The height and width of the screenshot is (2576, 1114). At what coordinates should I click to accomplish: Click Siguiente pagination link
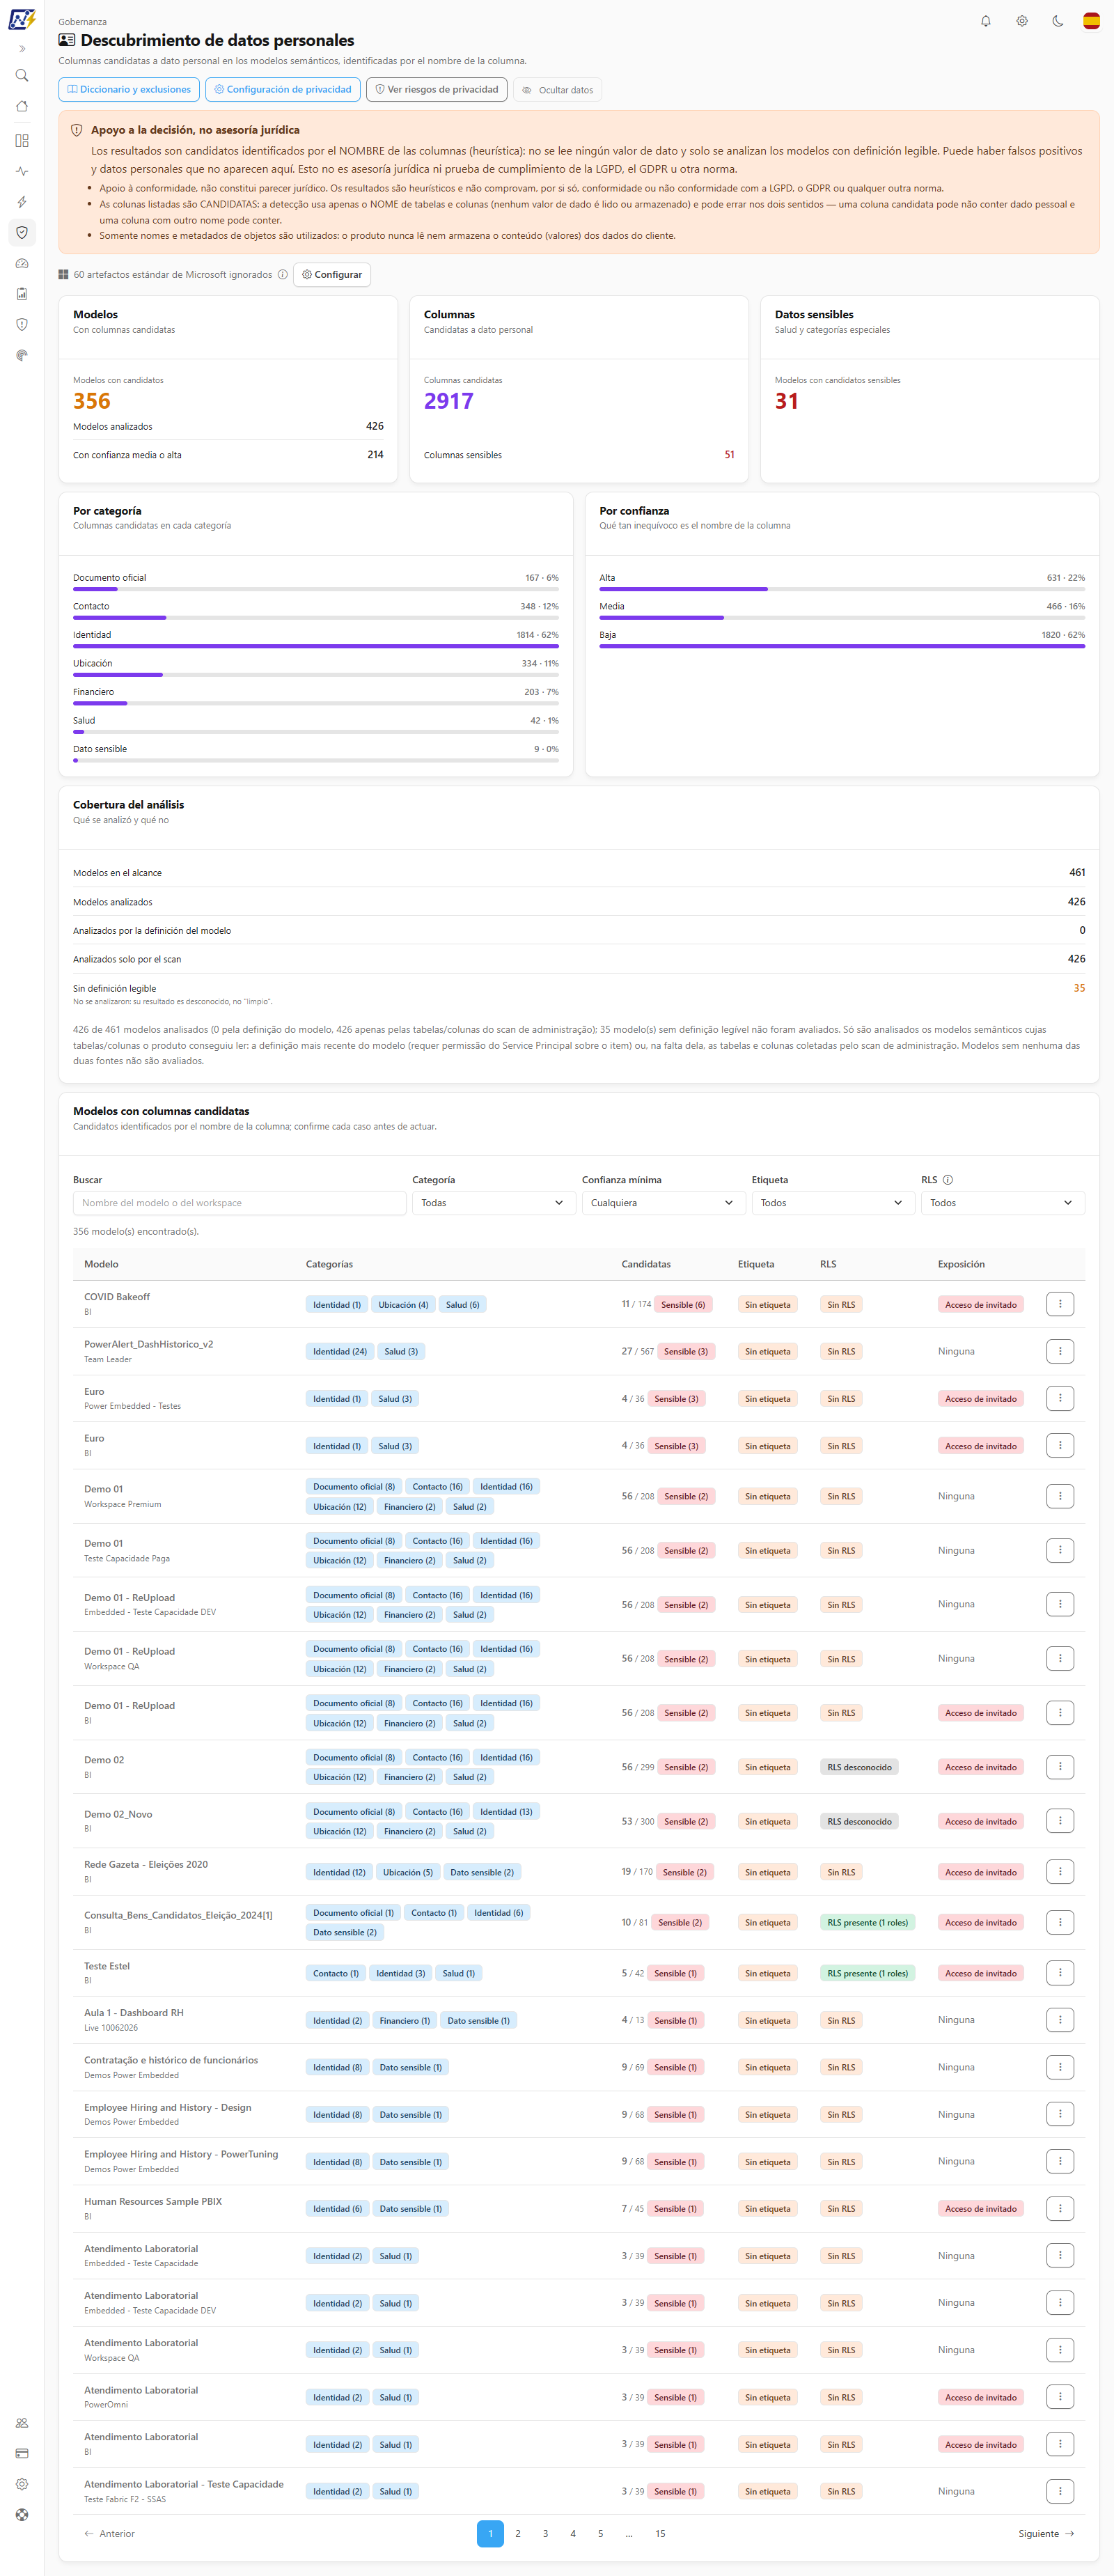[x=1046, y=2534]
